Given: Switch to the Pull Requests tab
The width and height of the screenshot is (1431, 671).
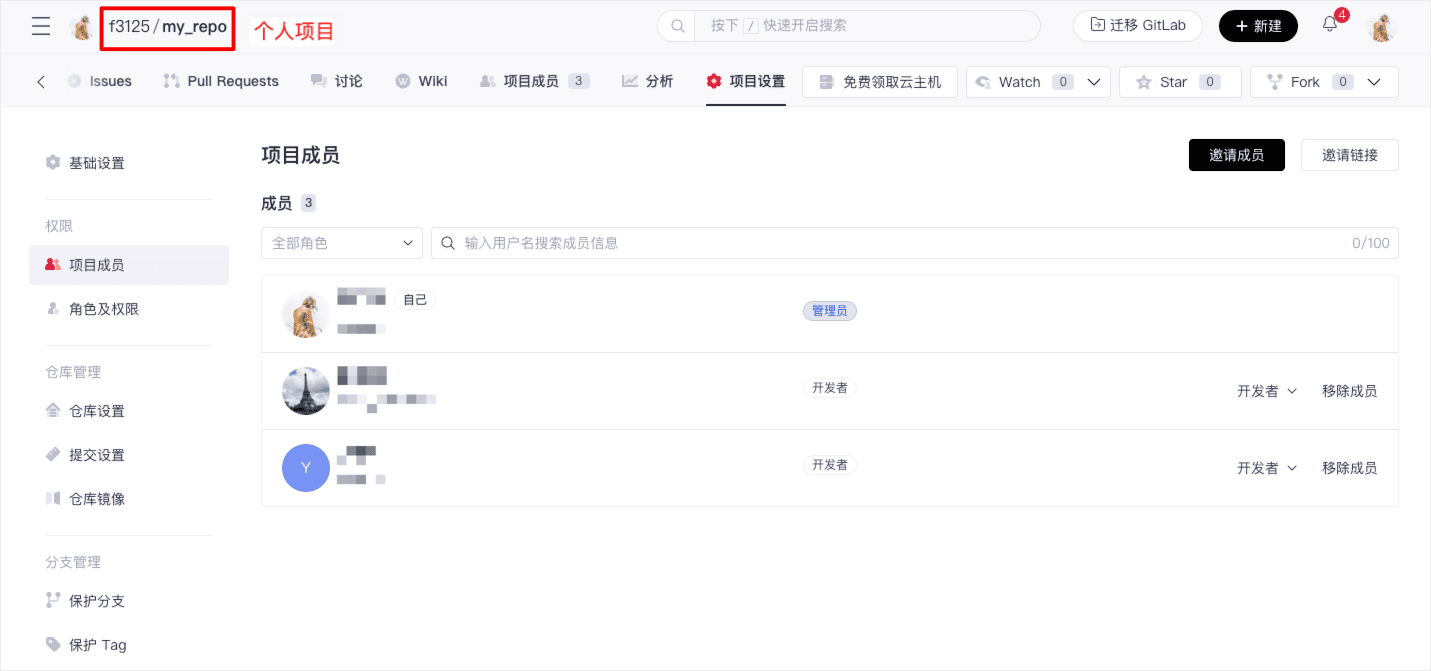Looking at the screenshot, I should [221, 81].
